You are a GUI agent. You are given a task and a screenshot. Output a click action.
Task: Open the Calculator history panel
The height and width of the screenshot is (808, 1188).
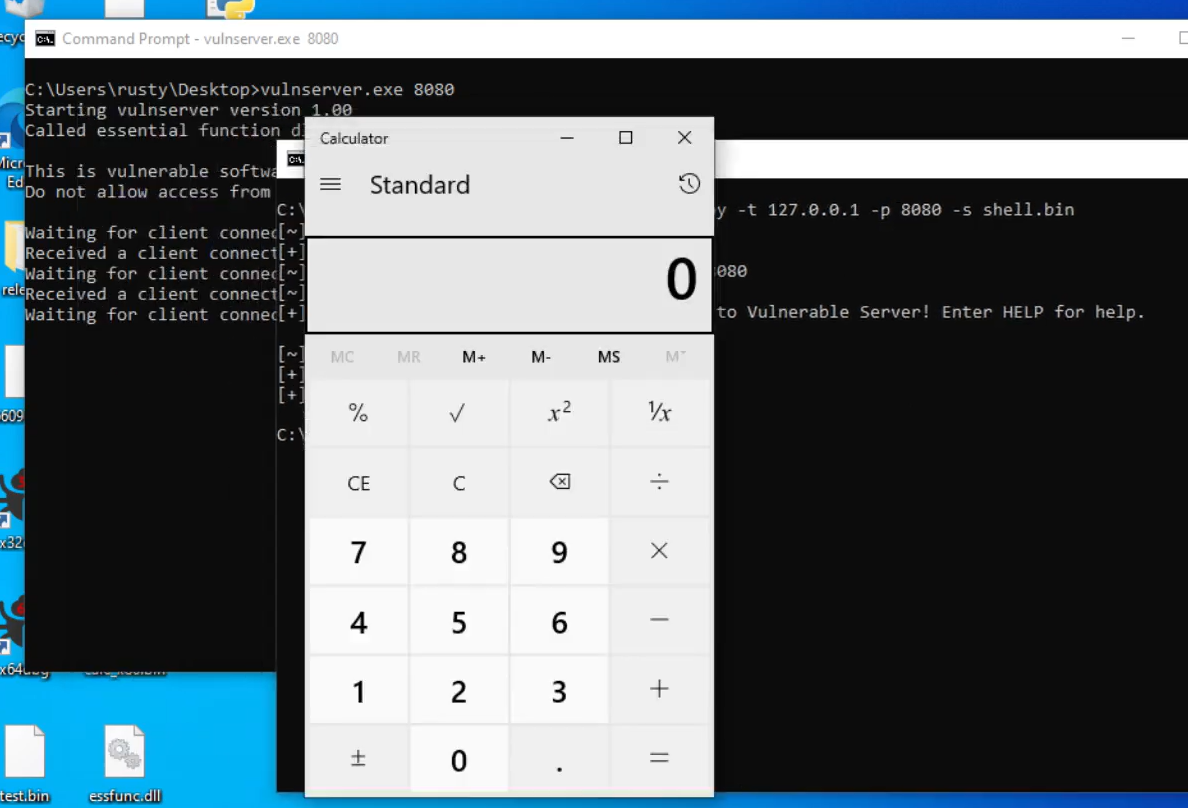coord(689,184)
